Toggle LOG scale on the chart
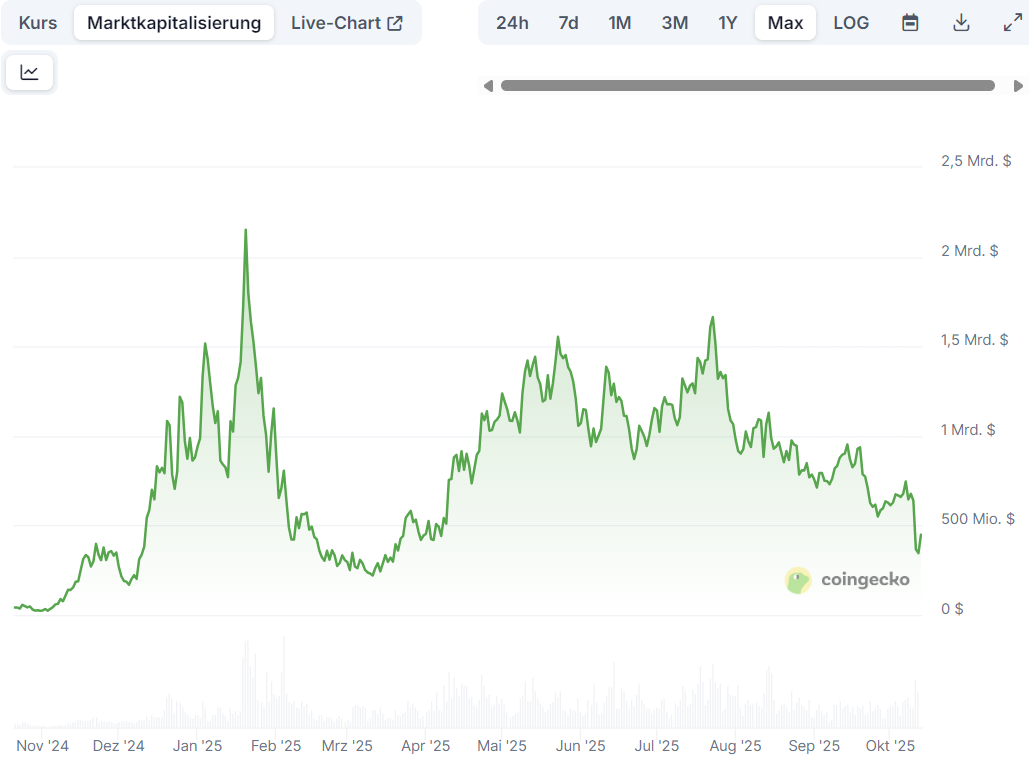 click(x=851, y=23)
